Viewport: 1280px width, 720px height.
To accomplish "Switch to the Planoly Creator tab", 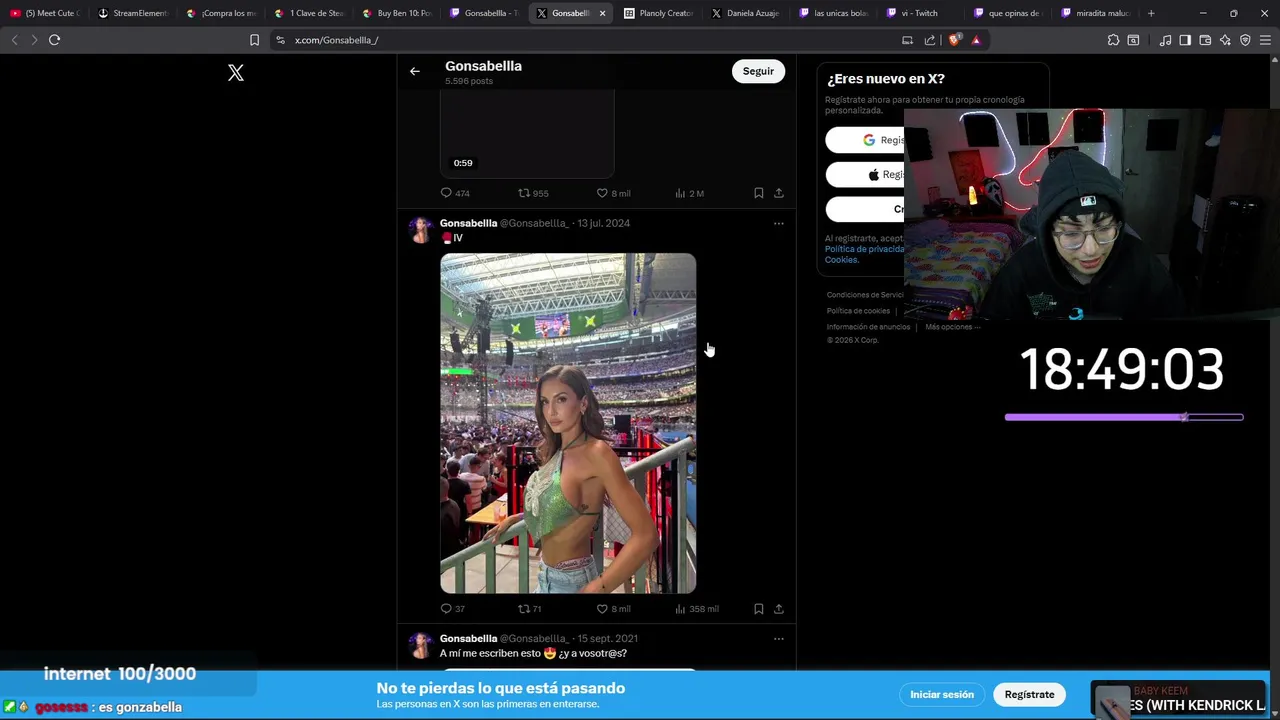I will pyautogui.click(x=659, y=13).
